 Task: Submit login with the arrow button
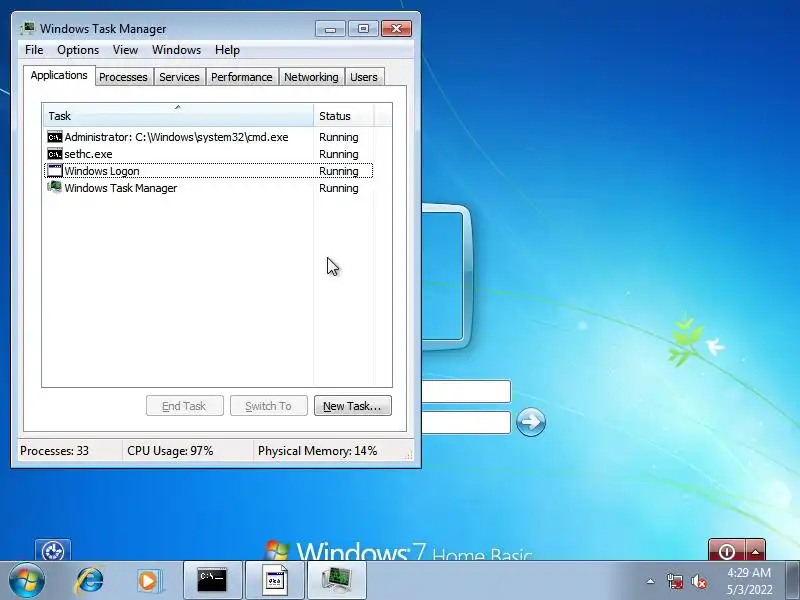531,422
